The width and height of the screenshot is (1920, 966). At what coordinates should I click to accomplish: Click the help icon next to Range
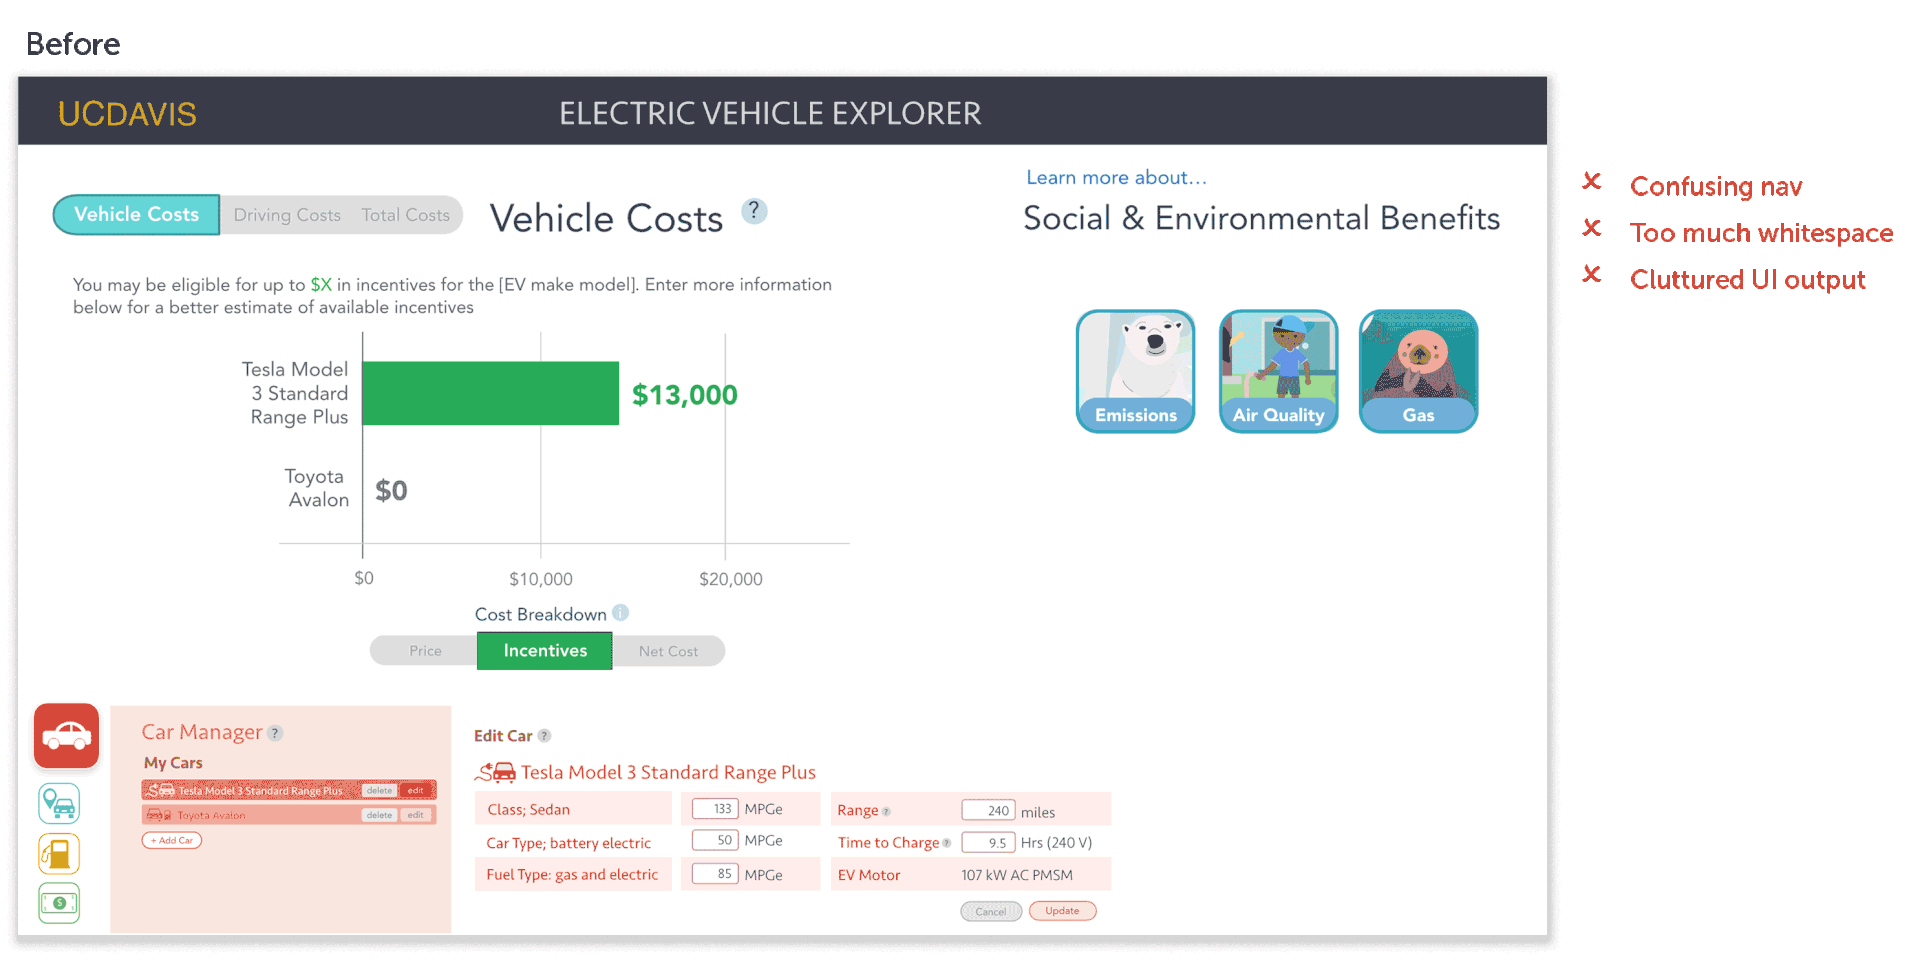[x=886, y=812]
